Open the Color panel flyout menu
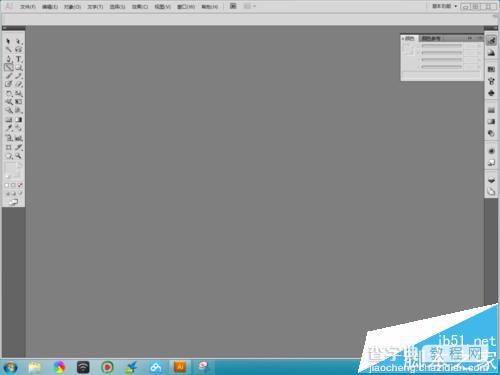This screenshot has width=500, height=375. (480, 38)
